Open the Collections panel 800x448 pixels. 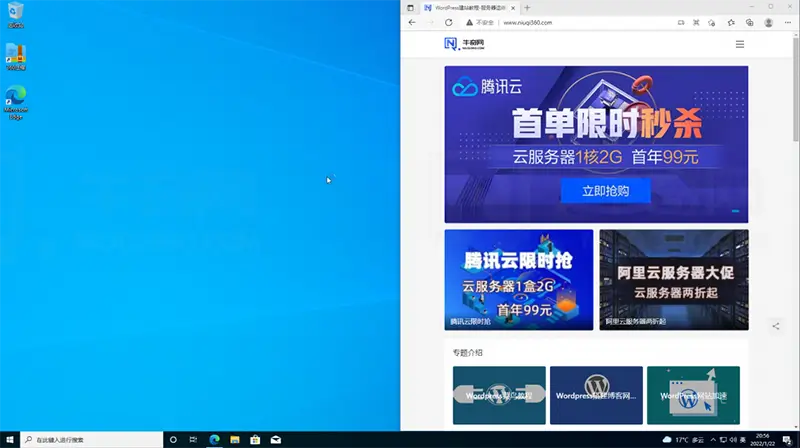[x=749, y=22]
